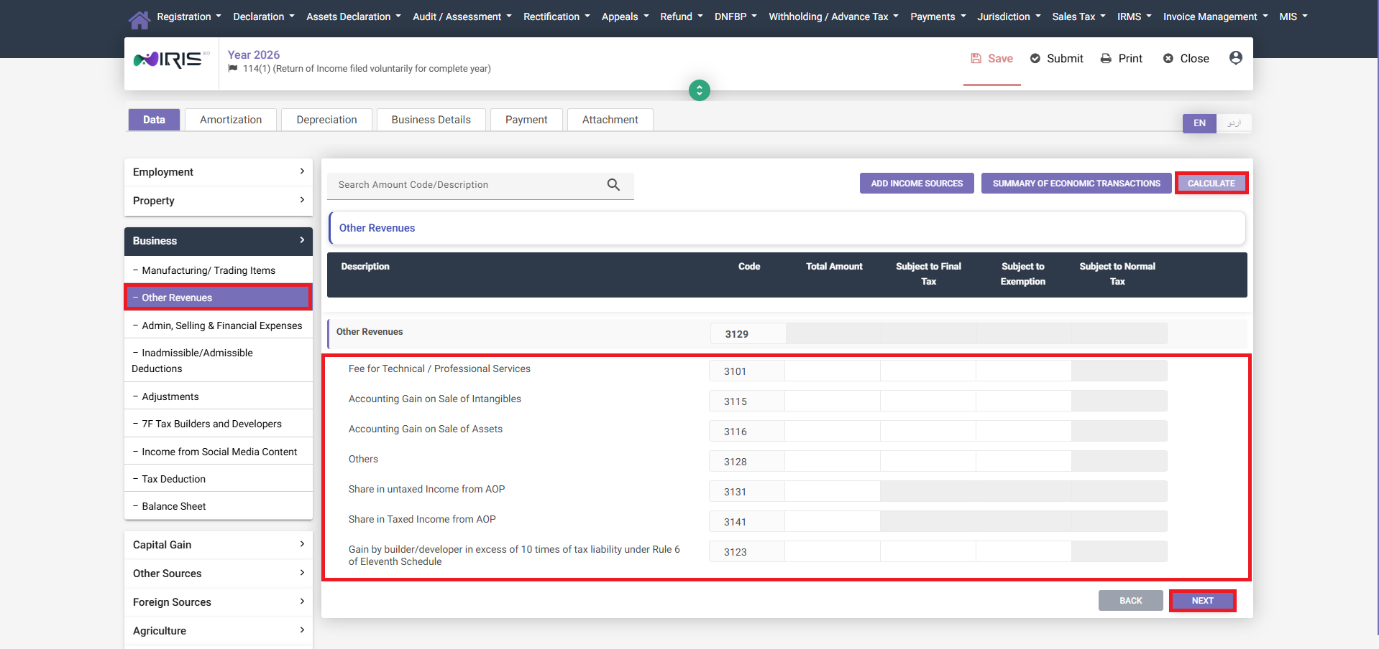Click the green collapse header toggle

tap(700, 90)
